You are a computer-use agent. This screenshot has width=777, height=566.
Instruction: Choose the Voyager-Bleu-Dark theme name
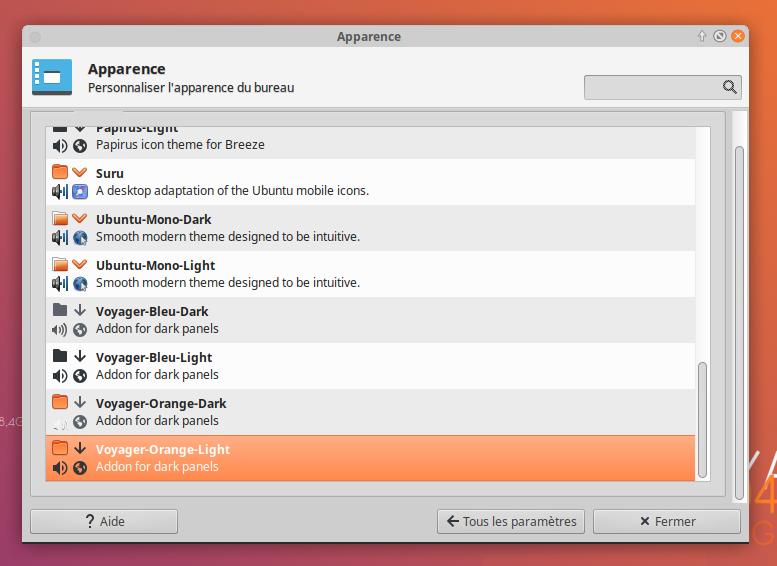coord(152,312)
